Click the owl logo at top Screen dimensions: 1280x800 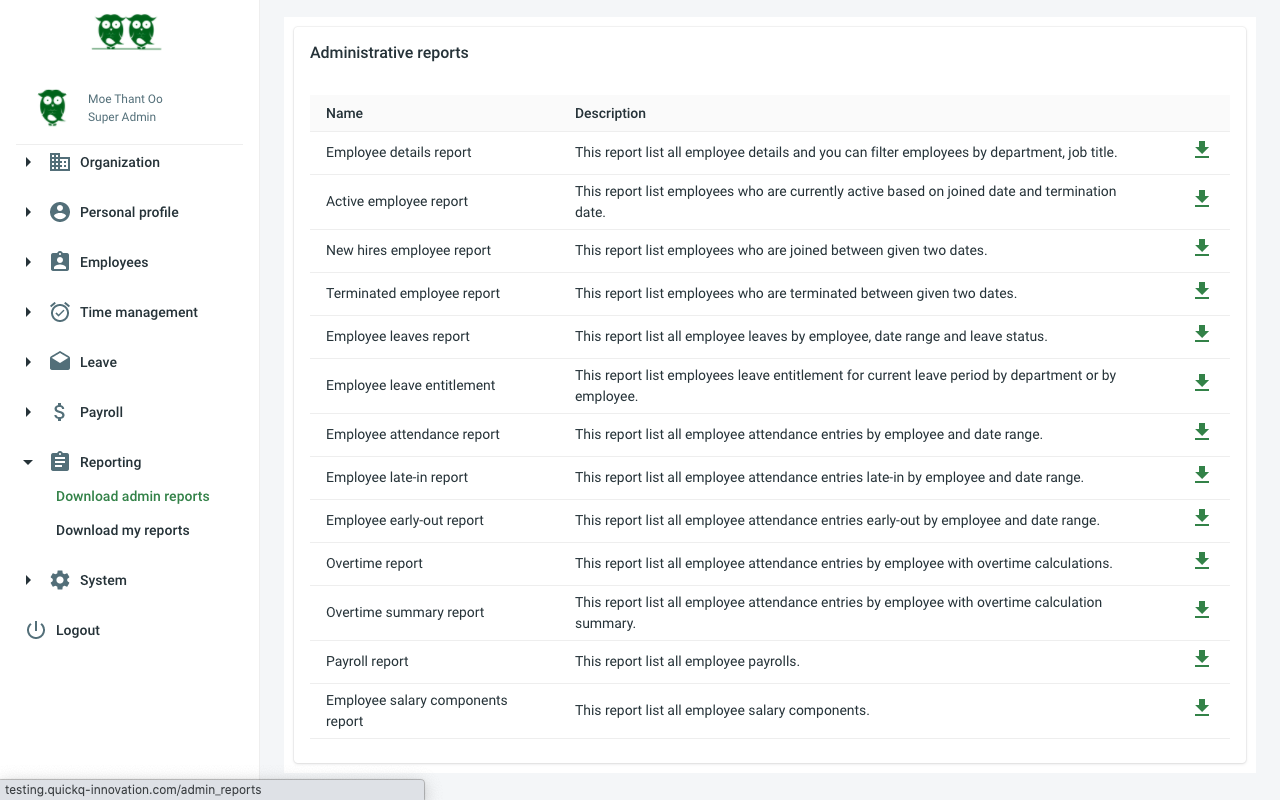coord(126,31)
